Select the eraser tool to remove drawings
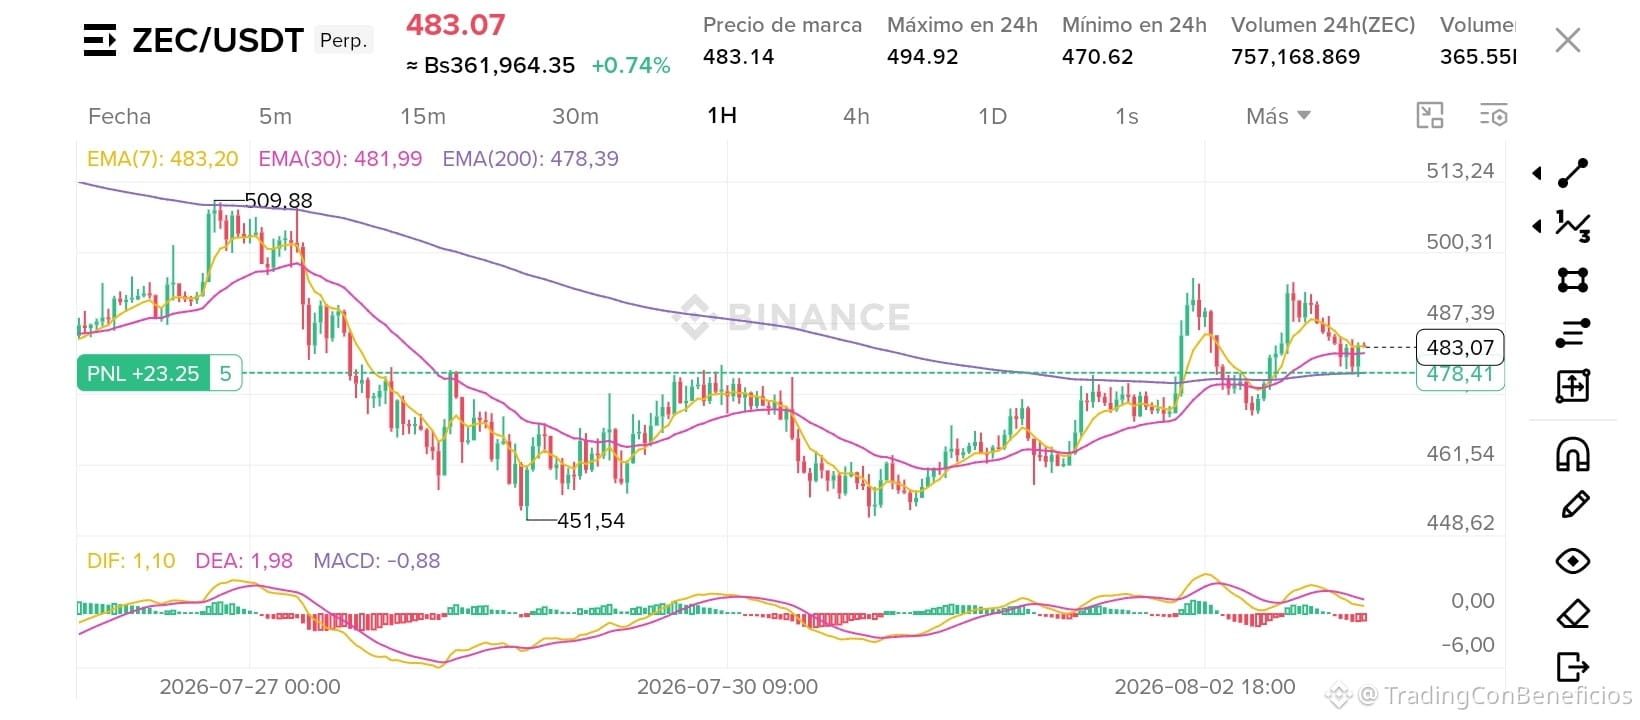This screenshot has height=720, width=1640. click(x=1573, y=613)
